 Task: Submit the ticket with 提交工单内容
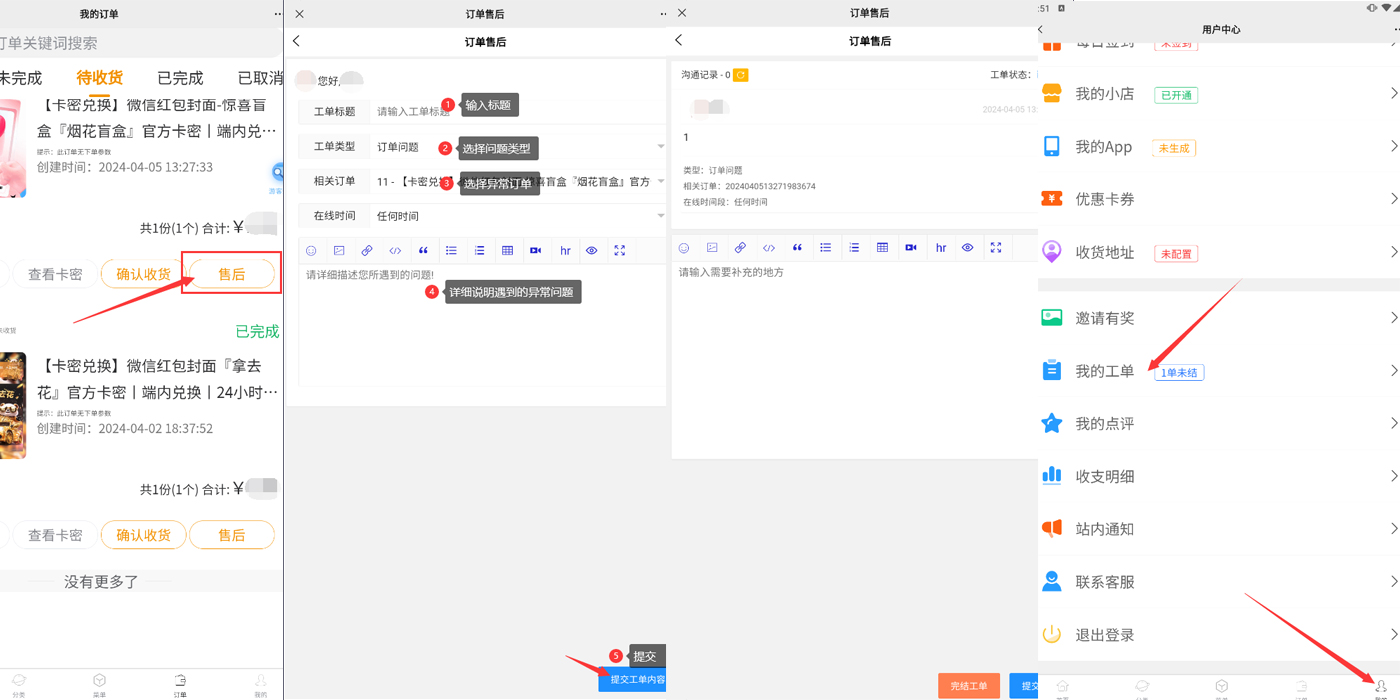coord(633,680)
